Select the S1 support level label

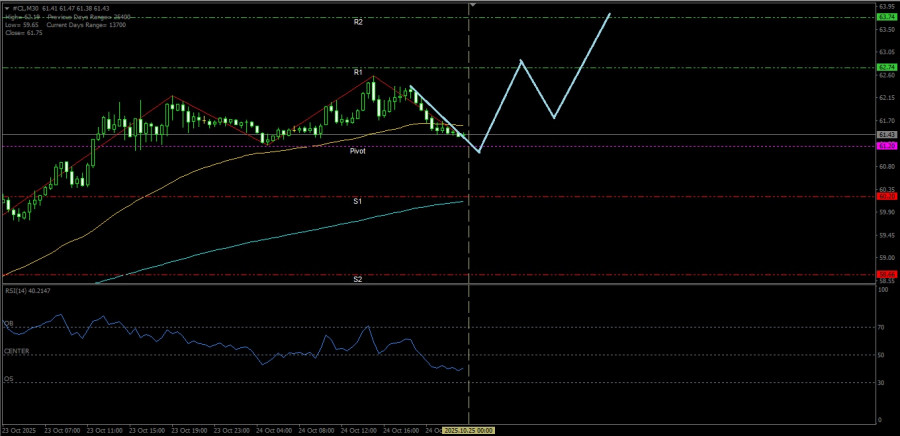click(x=357, y=201)
